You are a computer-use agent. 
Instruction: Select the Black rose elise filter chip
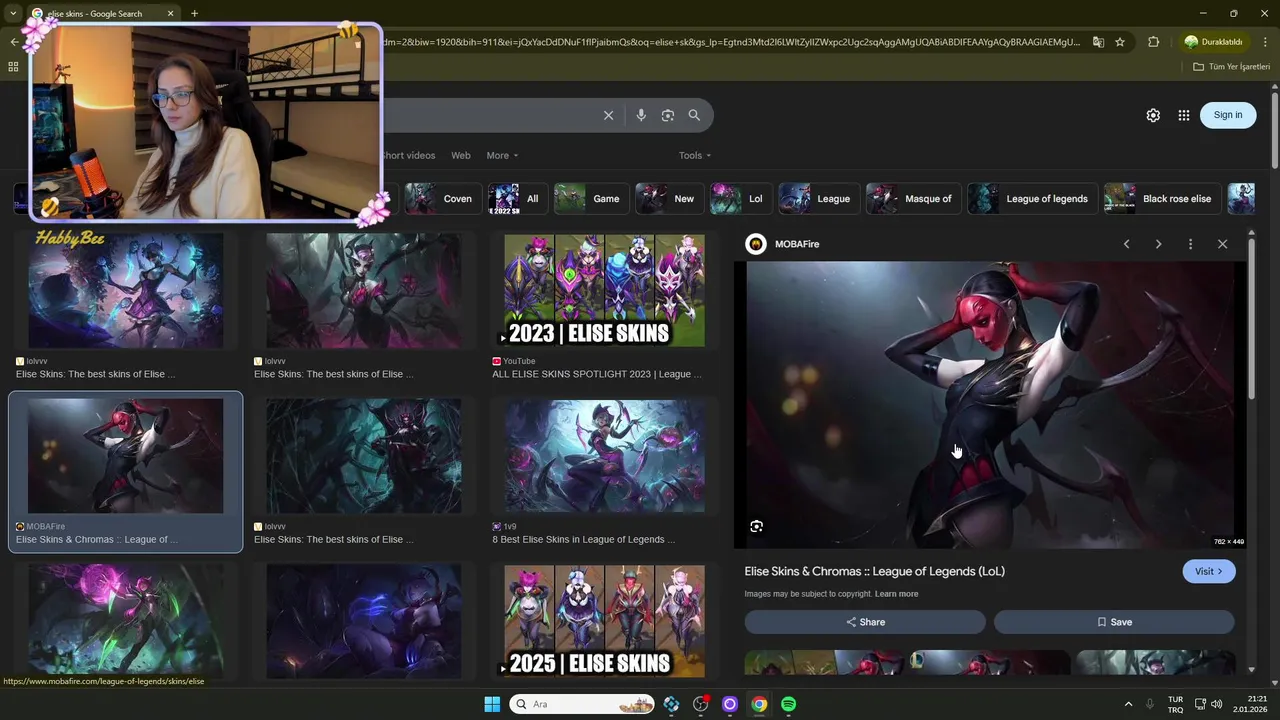tap(1161, 199)
